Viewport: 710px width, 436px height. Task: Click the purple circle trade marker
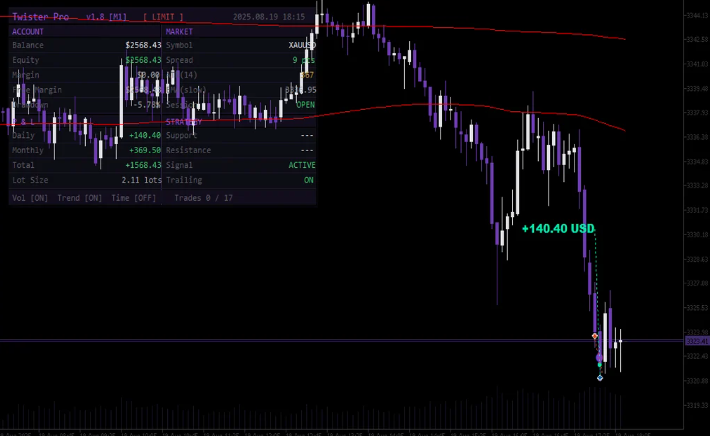[x=599, y=358]
